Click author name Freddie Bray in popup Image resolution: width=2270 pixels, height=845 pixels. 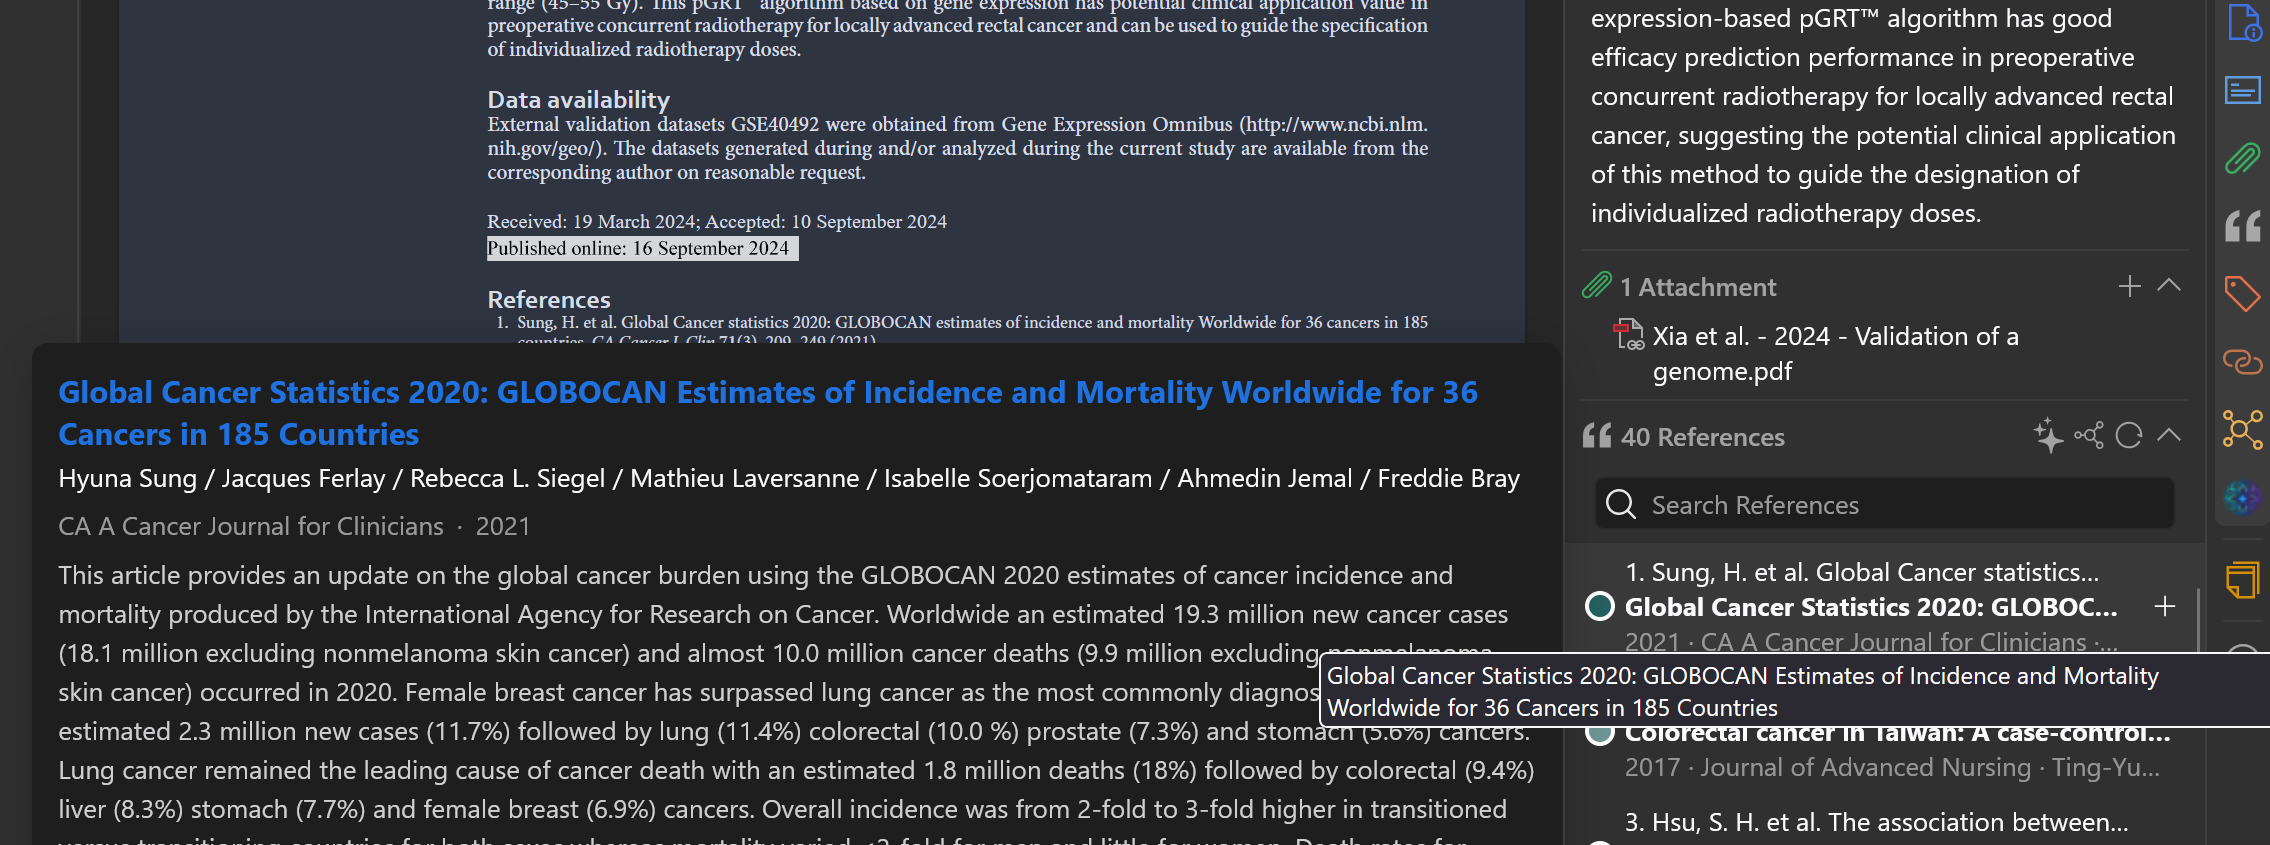[x=1448, y=478]
